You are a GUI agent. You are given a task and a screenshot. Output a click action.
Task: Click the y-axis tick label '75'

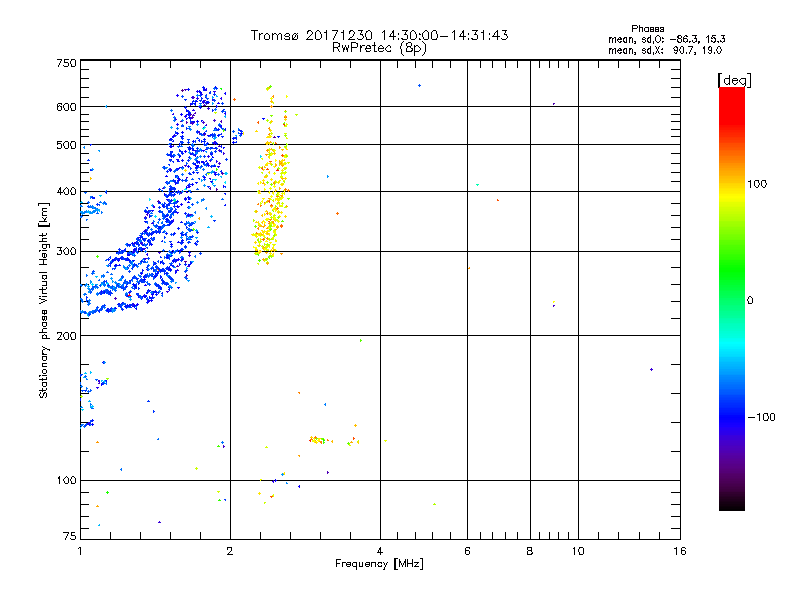70,536
